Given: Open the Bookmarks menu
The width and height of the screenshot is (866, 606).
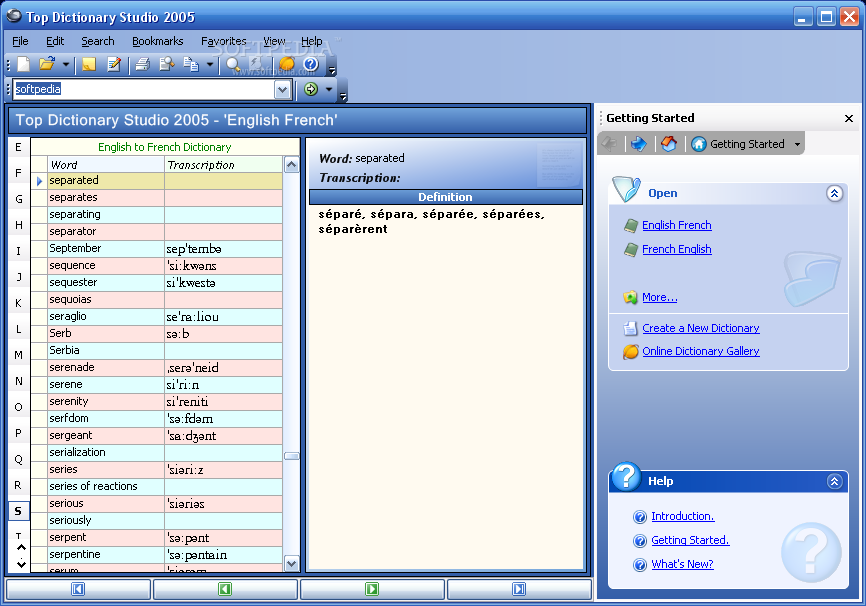Looking at the screenshot, I should [x=157, y=41].
